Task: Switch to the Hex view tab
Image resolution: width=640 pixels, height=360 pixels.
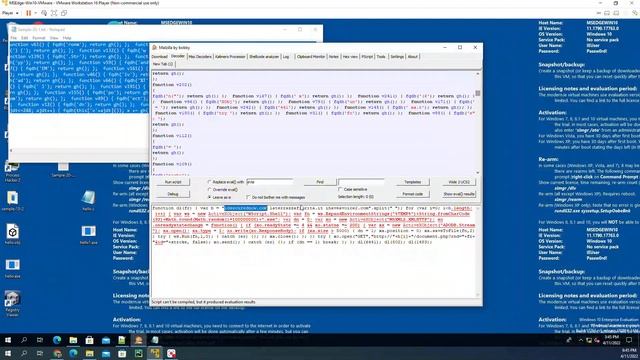Action: 350,57
